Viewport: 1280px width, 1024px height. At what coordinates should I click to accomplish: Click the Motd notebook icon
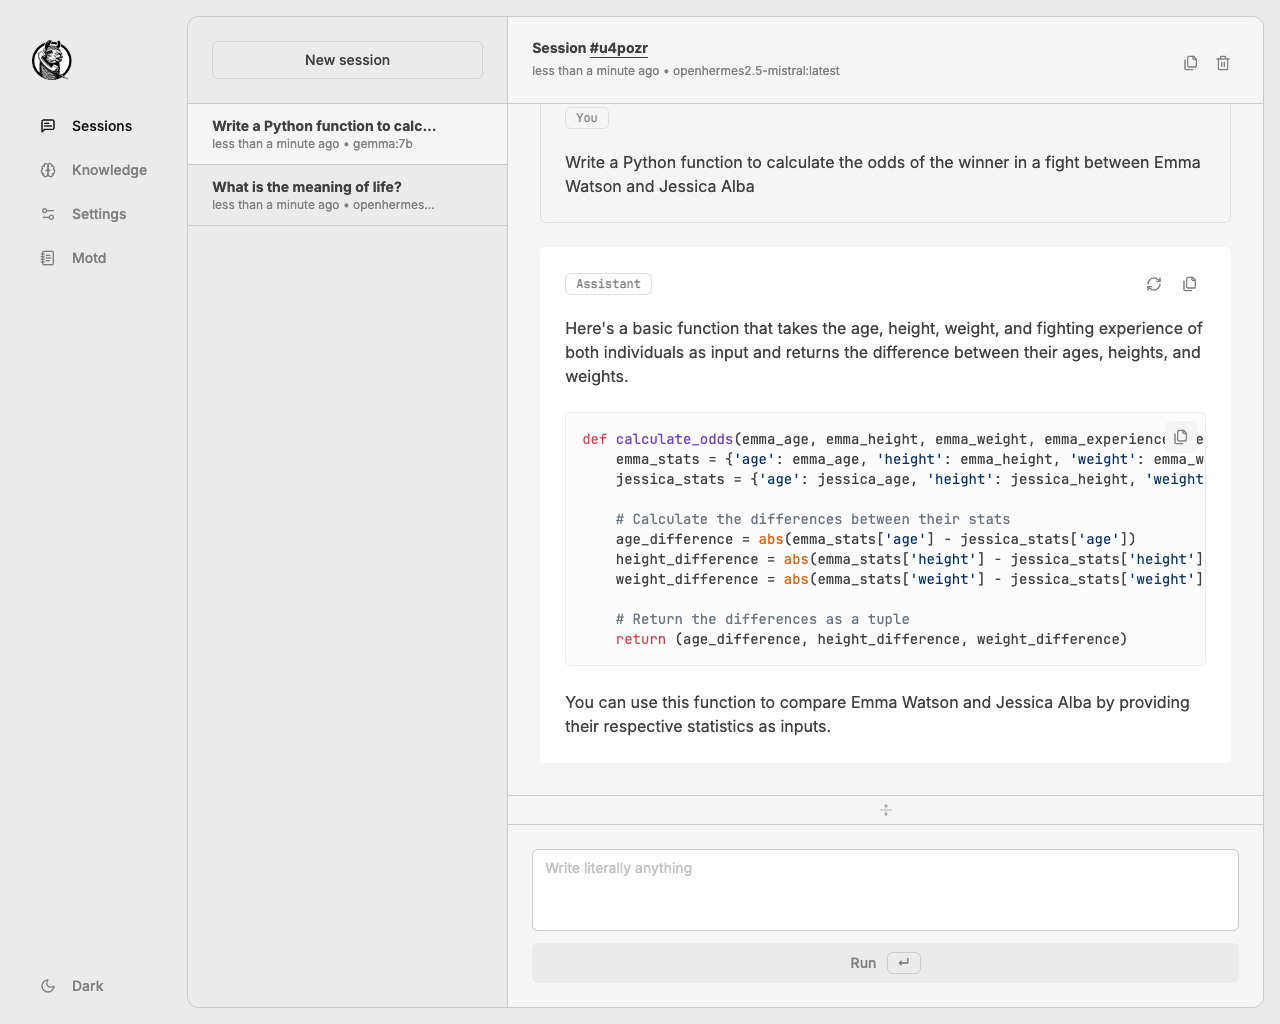[48, 258]
